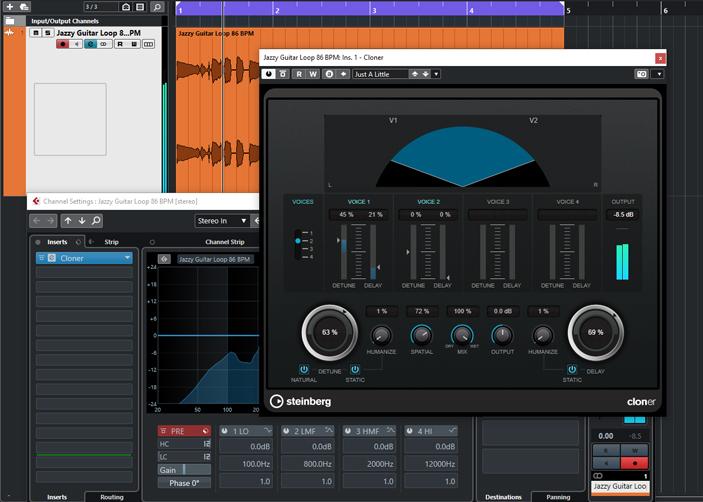Click the Output value field showing -8.5 dB
Viewport: 703px width, 502px height.
[622, 214]
